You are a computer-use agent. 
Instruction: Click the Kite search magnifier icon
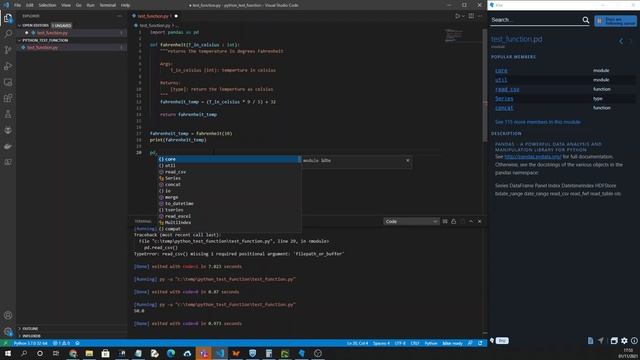tap(586, 20)
